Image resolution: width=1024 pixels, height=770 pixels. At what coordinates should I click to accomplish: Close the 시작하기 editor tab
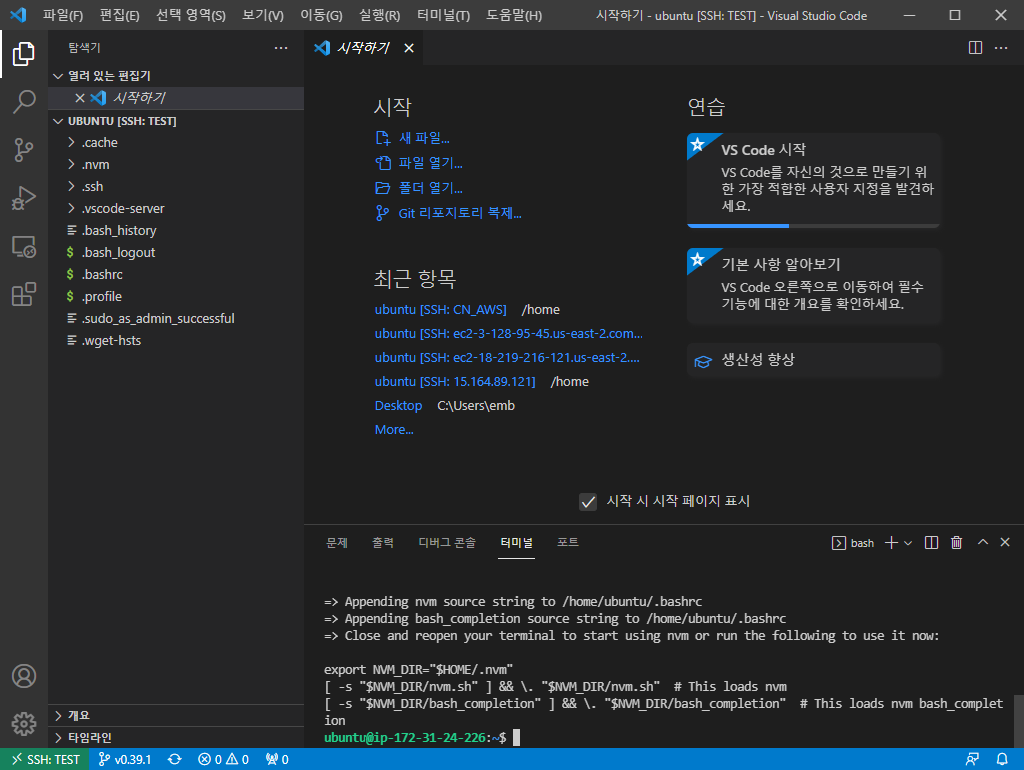(409, 48)
